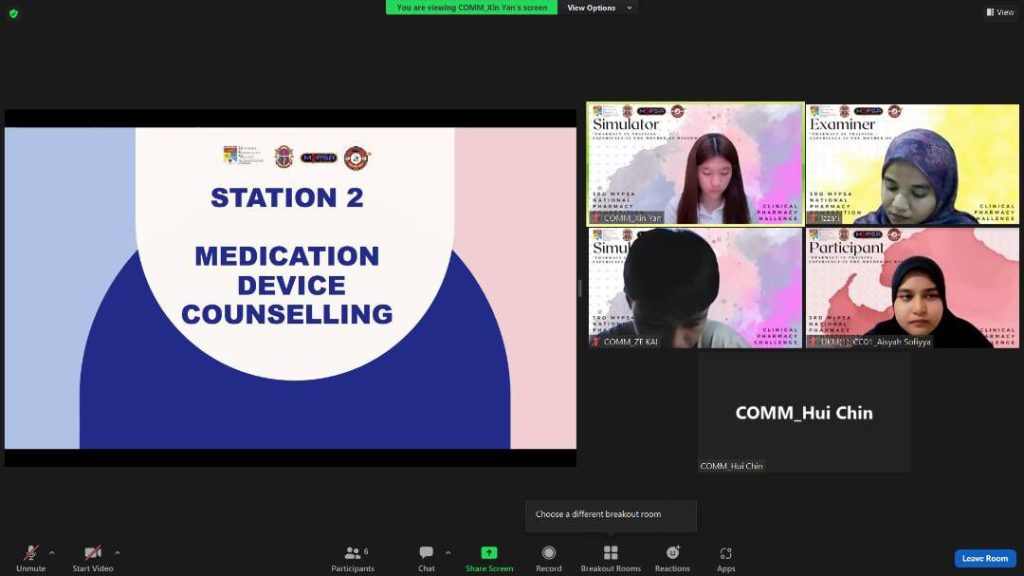Open the Participants panel
The image size is (1024, 576).
(352, 553)
